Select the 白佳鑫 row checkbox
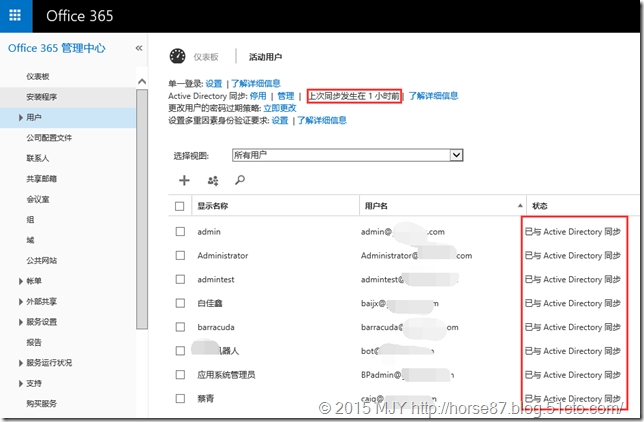The height and width of the screenshot is (422, 644). click(180, 303)
